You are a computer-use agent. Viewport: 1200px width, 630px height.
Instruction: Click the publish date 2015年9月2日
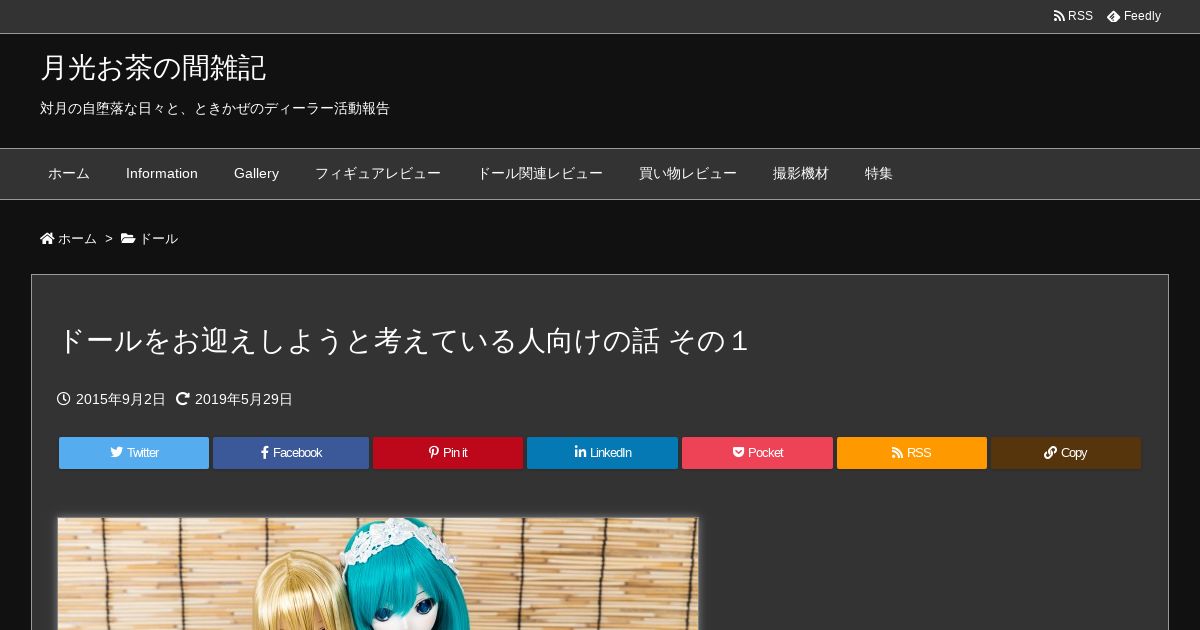(121, 399)
